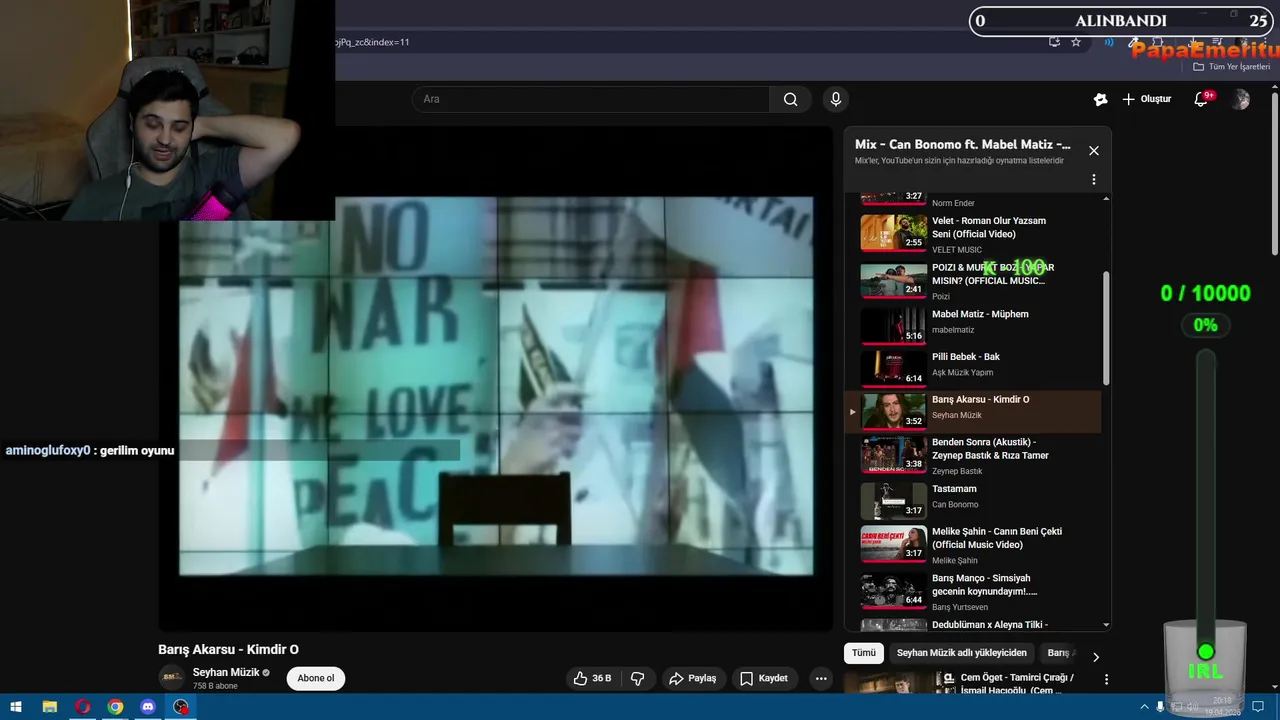Open more actions ellipsis under video
This screenshot has height=720, width=1280.
pyautogui.click(x=821, y=678)
